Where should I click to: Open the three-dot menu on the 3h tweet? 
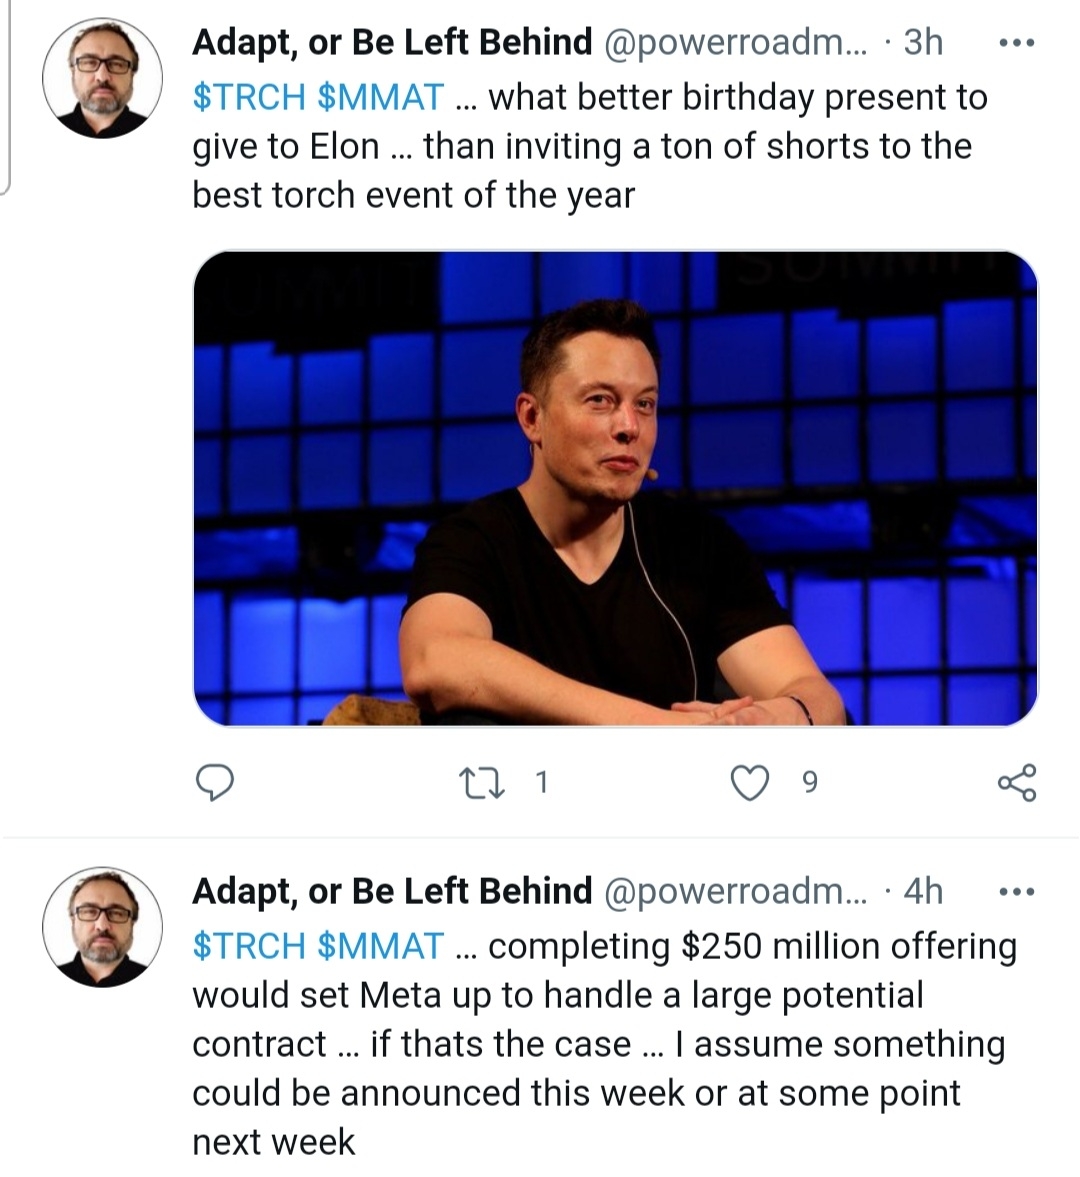pos(1017,43)
